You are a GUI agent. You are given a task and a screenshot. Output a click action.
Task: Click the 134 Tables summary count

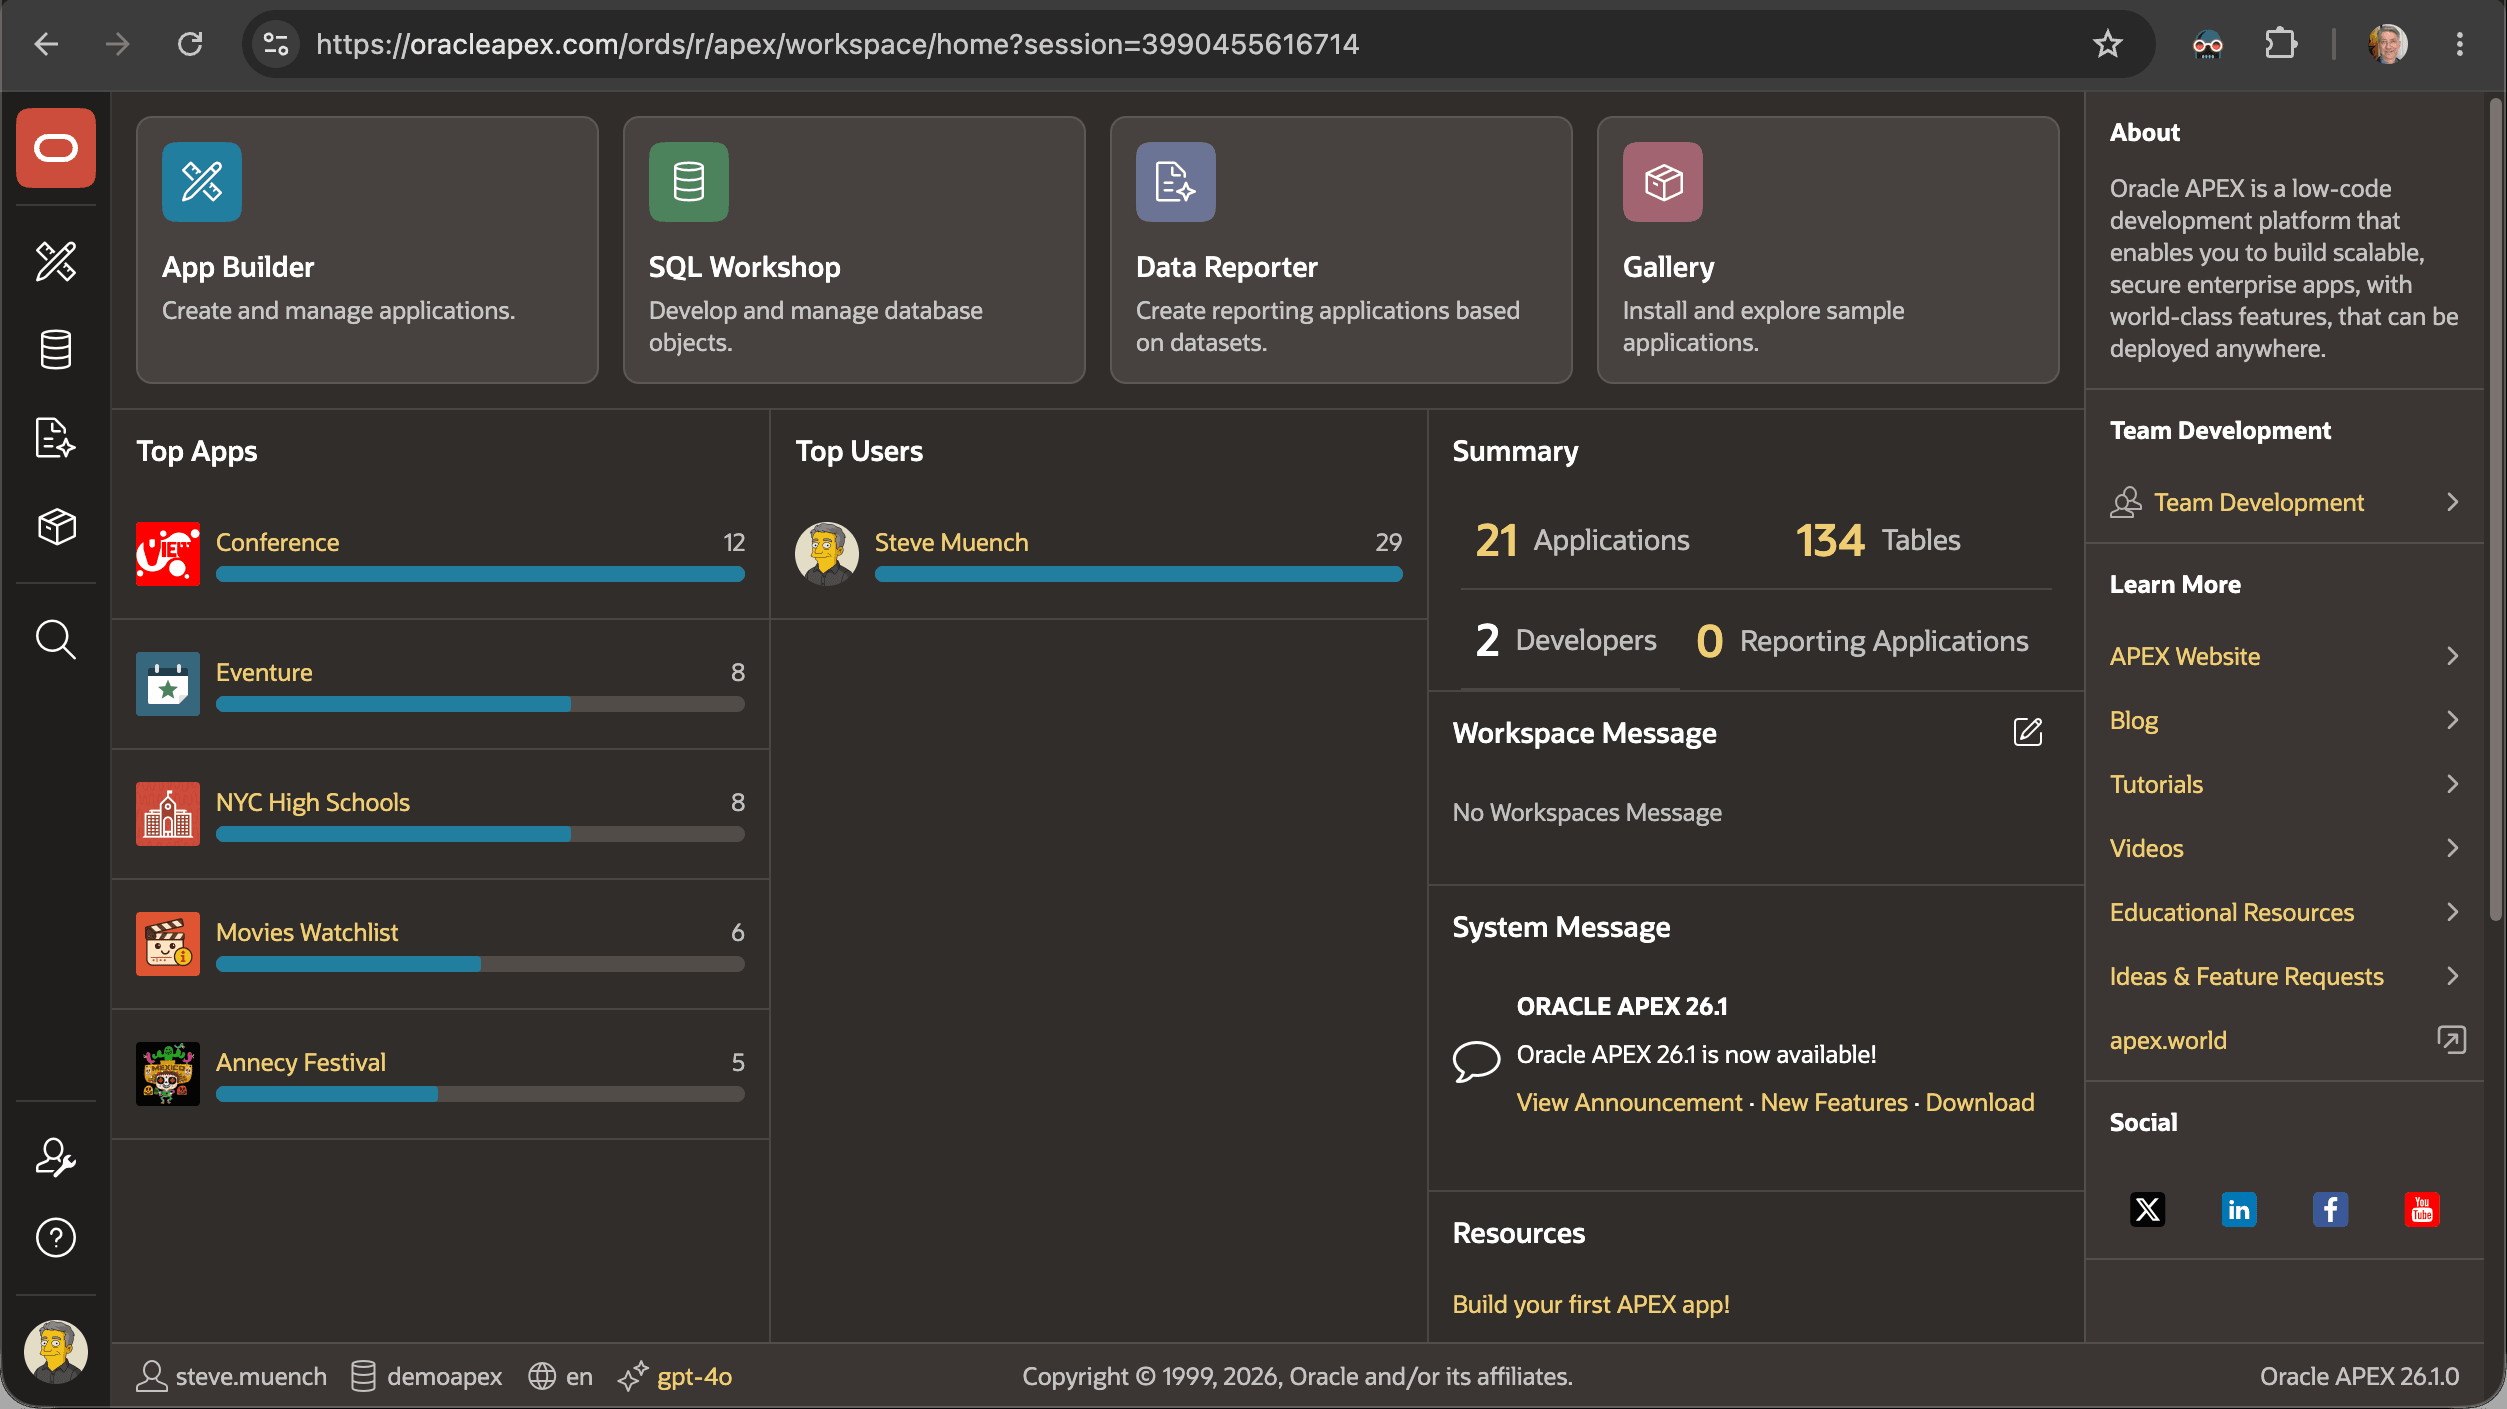click(1878, 540)
